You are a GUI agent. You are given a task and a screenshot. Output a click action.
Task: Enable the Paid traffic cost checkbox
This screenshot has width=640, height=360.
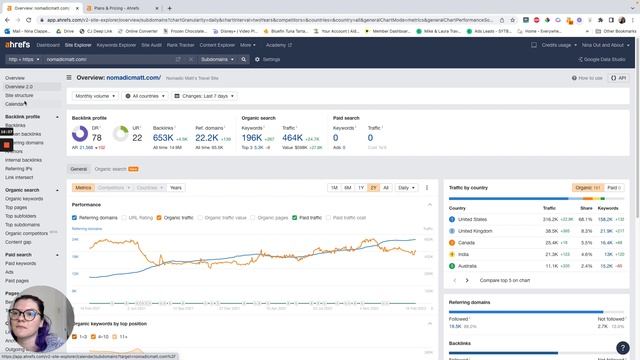tap(328, 218)
